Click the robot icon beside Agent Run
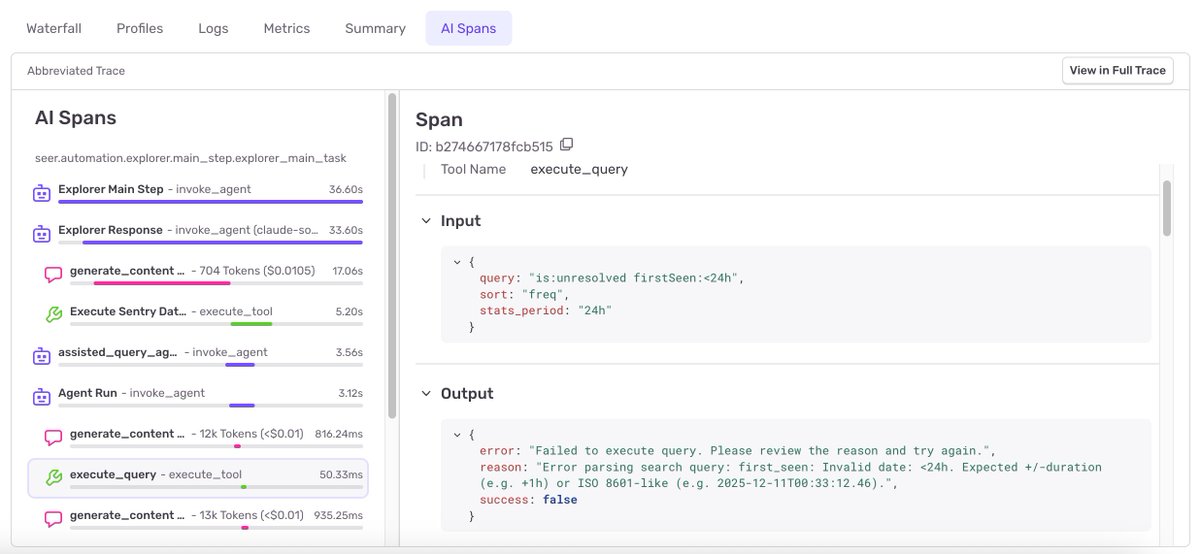Viewport: 1200px width, 554px height. tap(42, 397)
